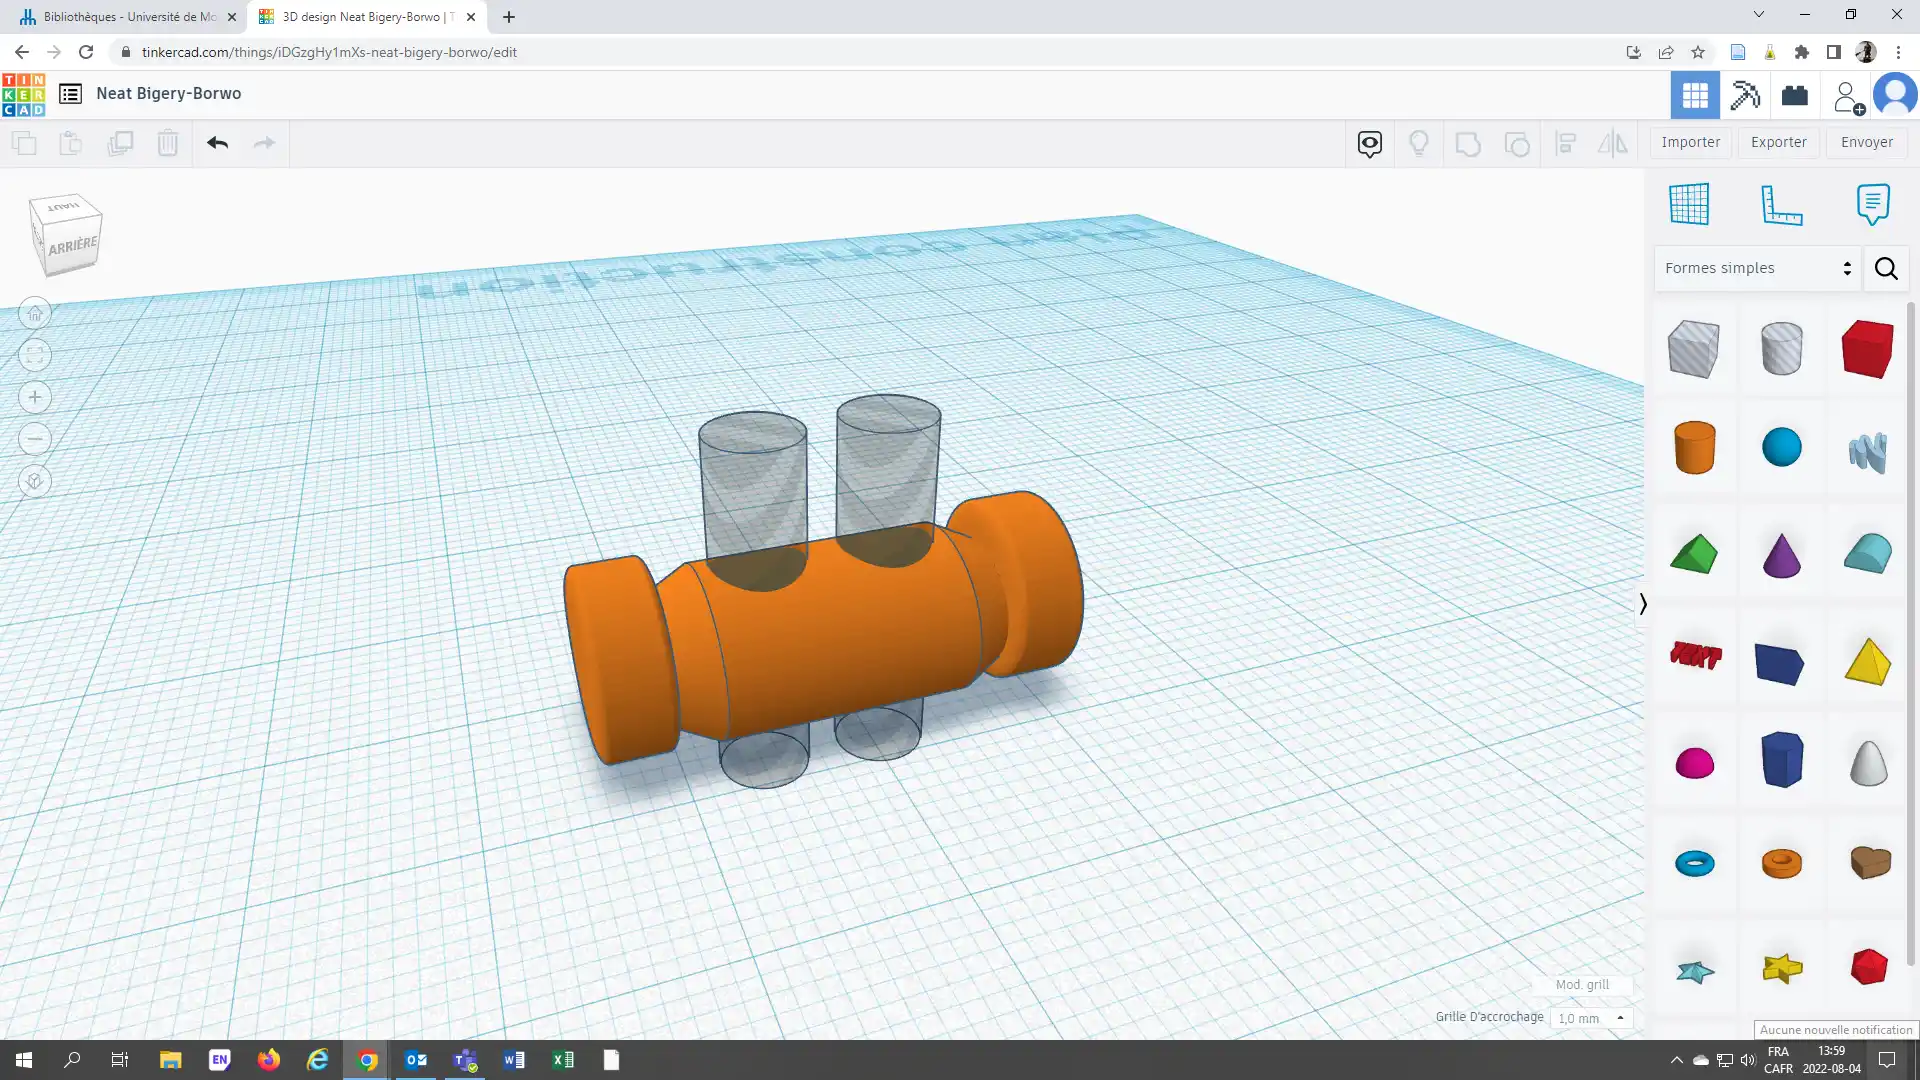The width and height of the screenshot is (1920, 1080).
Task: Toggle the show-all eye icon
Action: pos(1370,144)
